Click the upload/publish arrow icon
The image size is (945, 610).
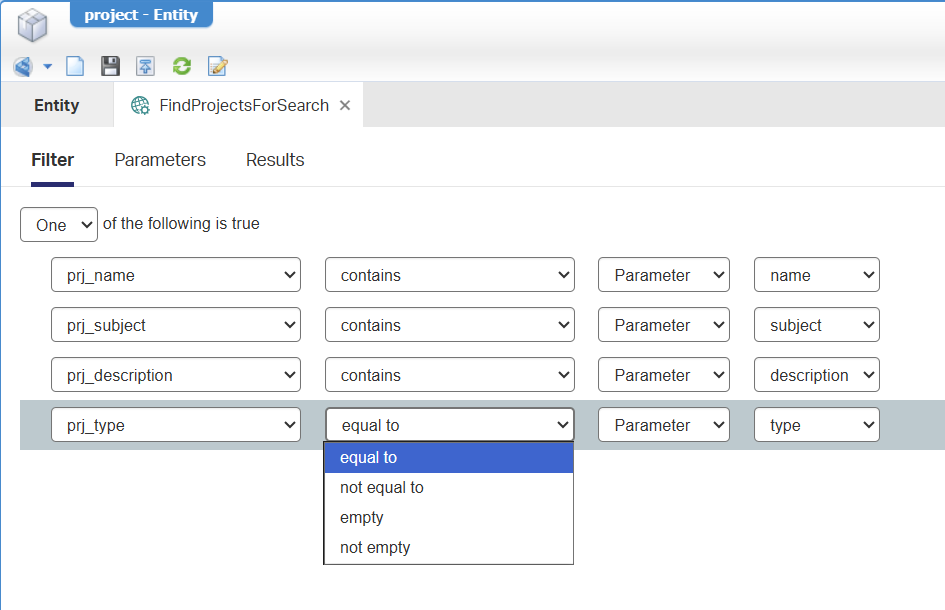pos(146,67)
